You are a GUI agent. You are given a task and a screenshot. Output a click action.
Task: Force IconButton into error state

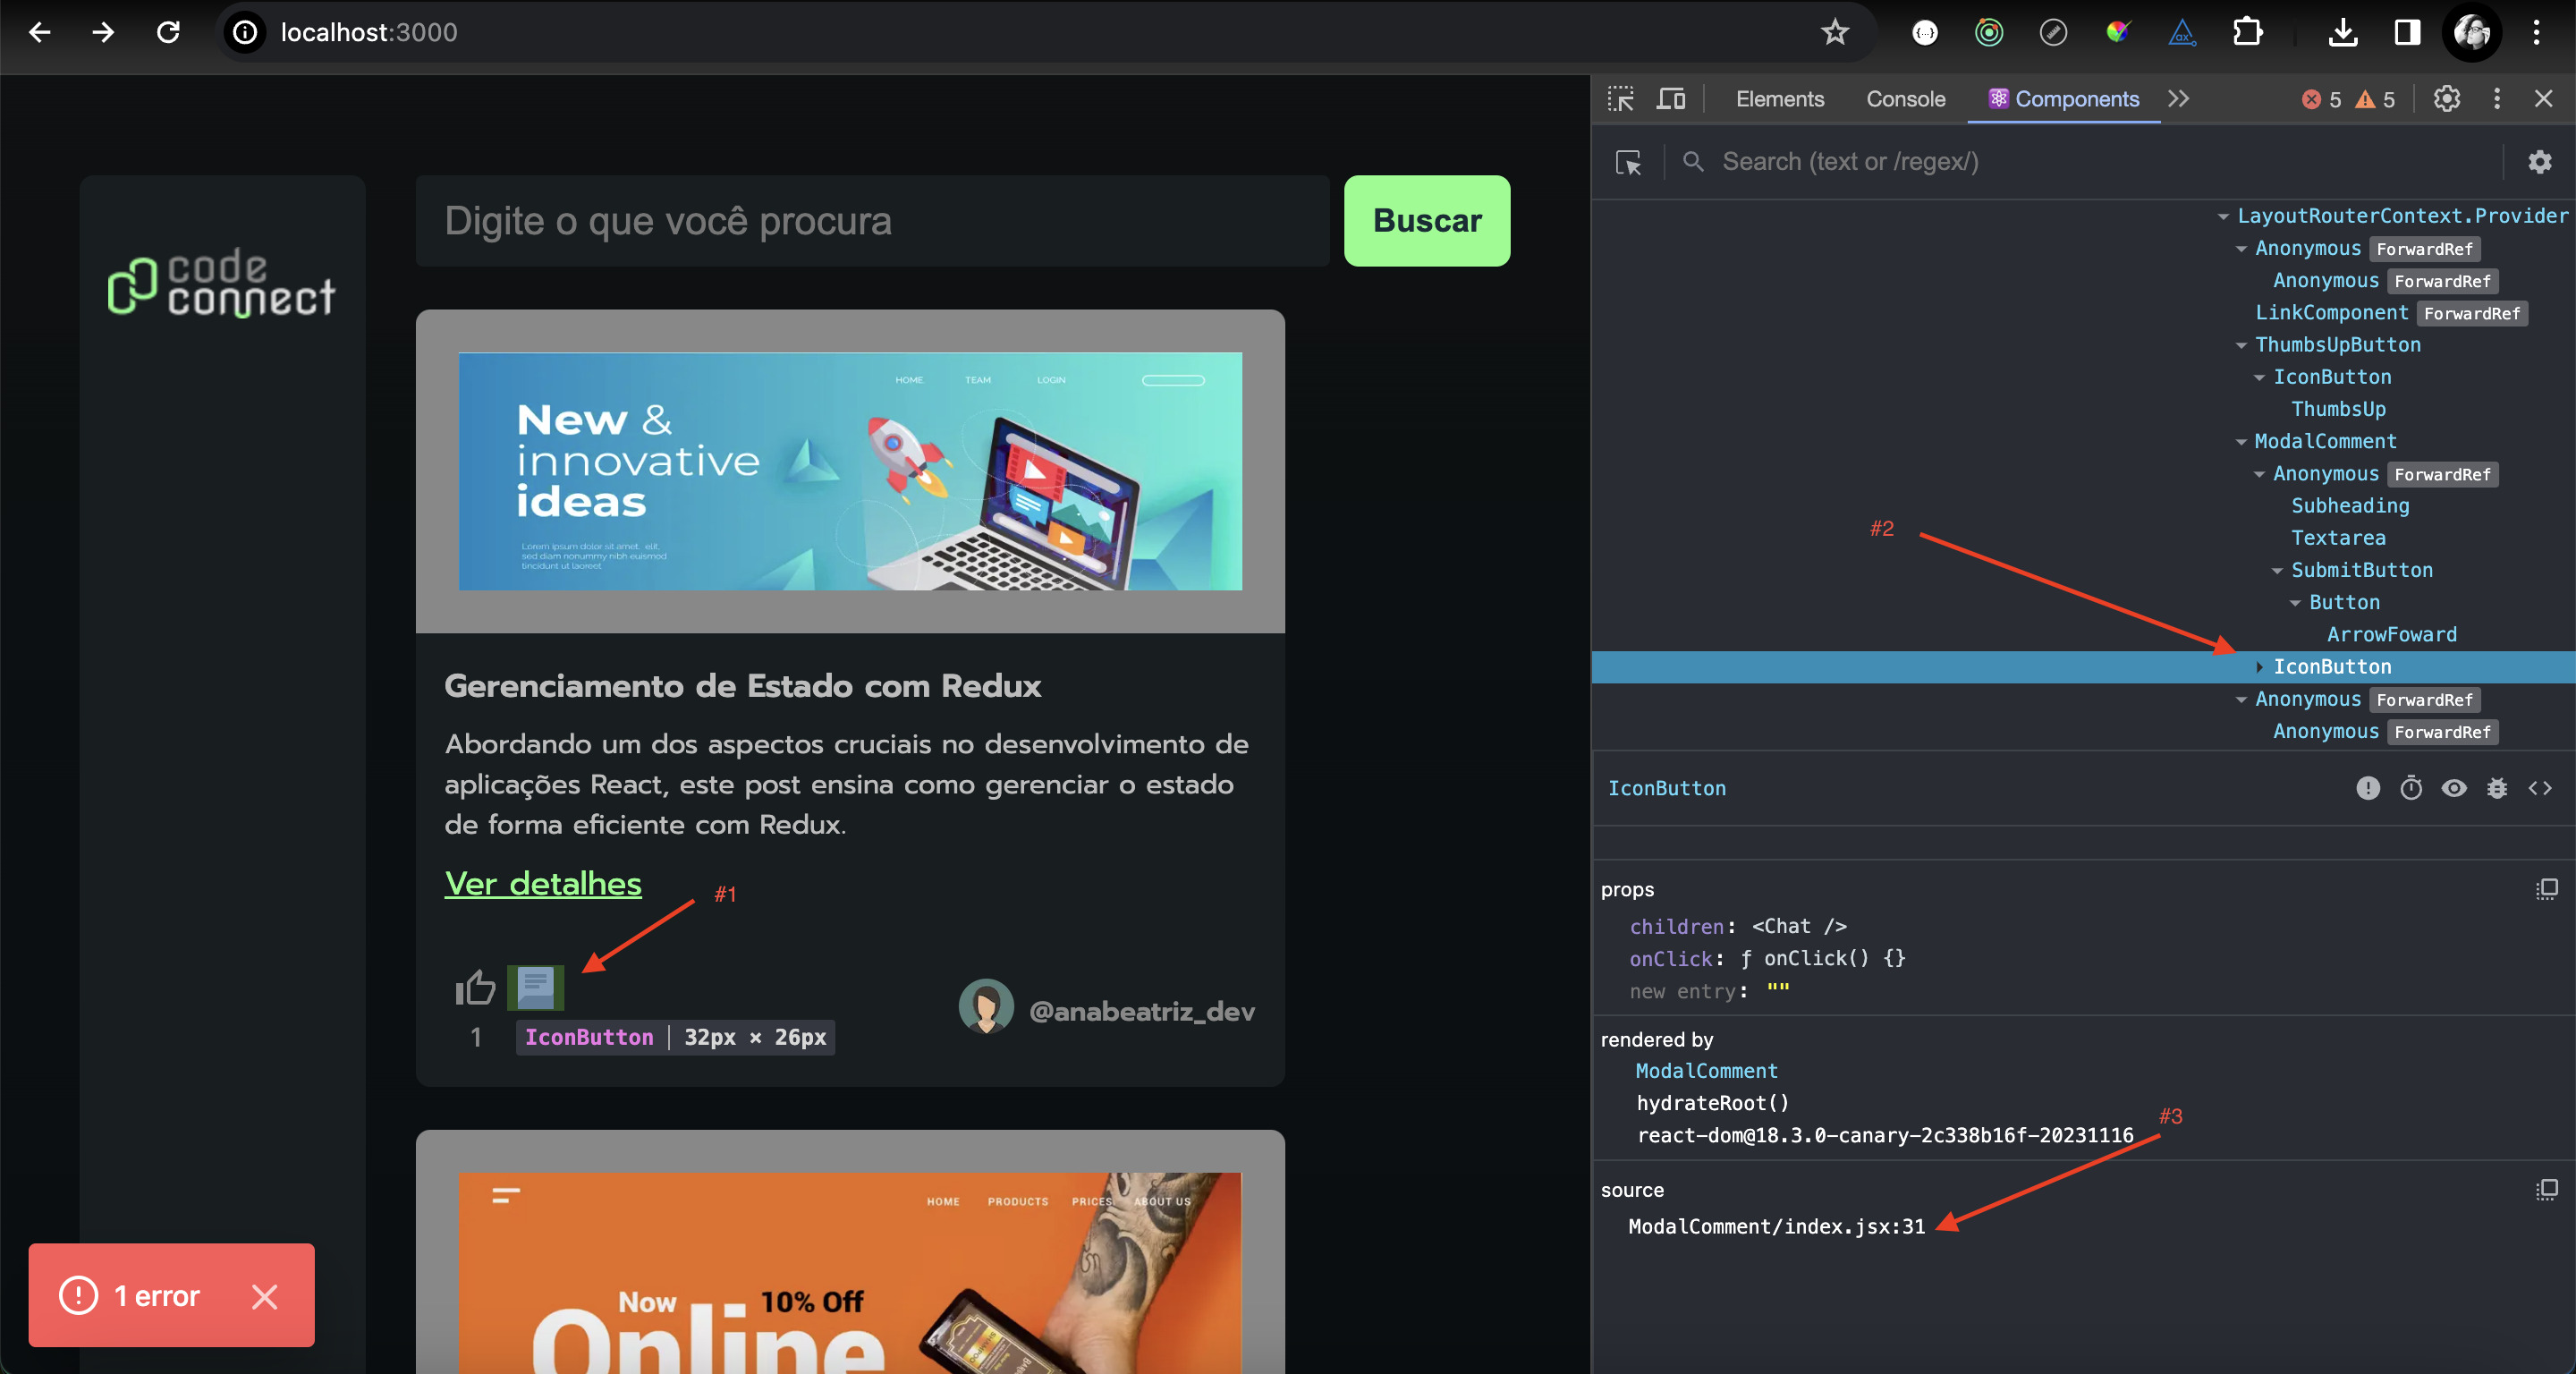click(x=2367, y=789)
